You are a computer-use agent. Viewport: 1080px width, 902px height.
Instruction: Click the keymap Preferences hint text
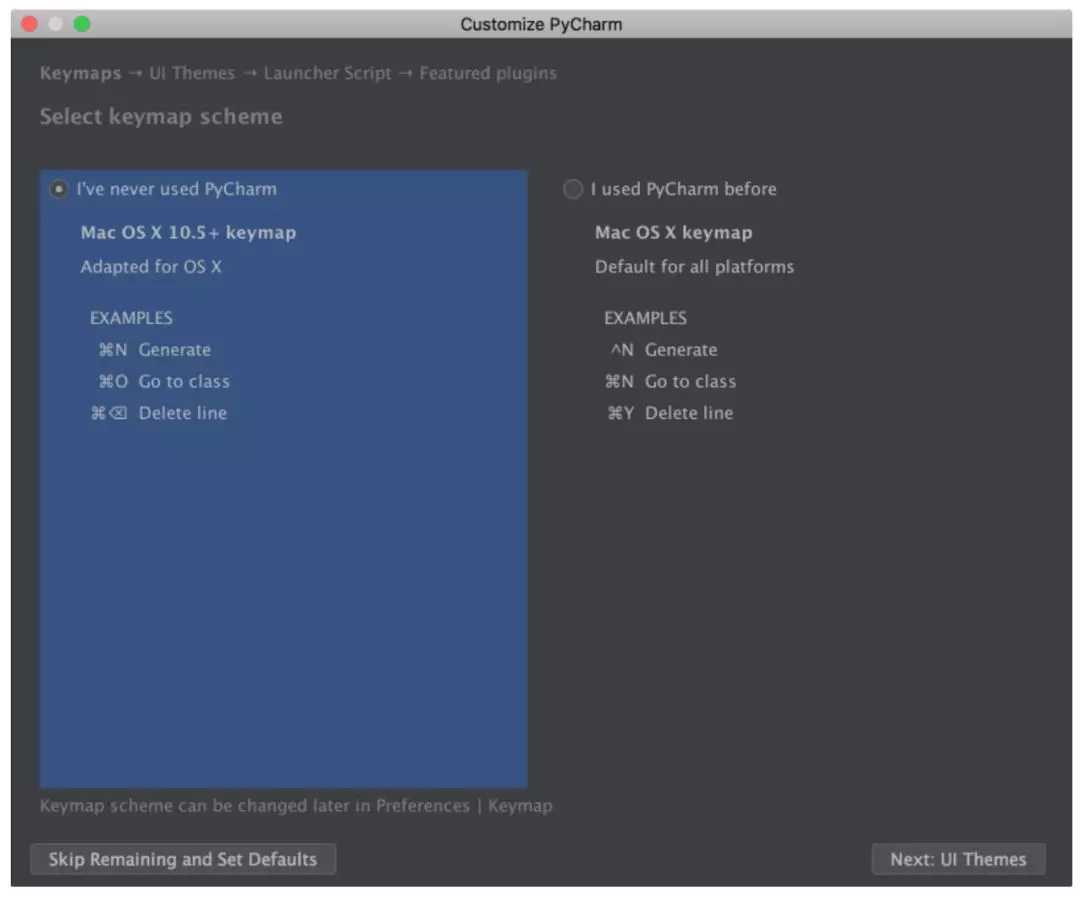296,806
